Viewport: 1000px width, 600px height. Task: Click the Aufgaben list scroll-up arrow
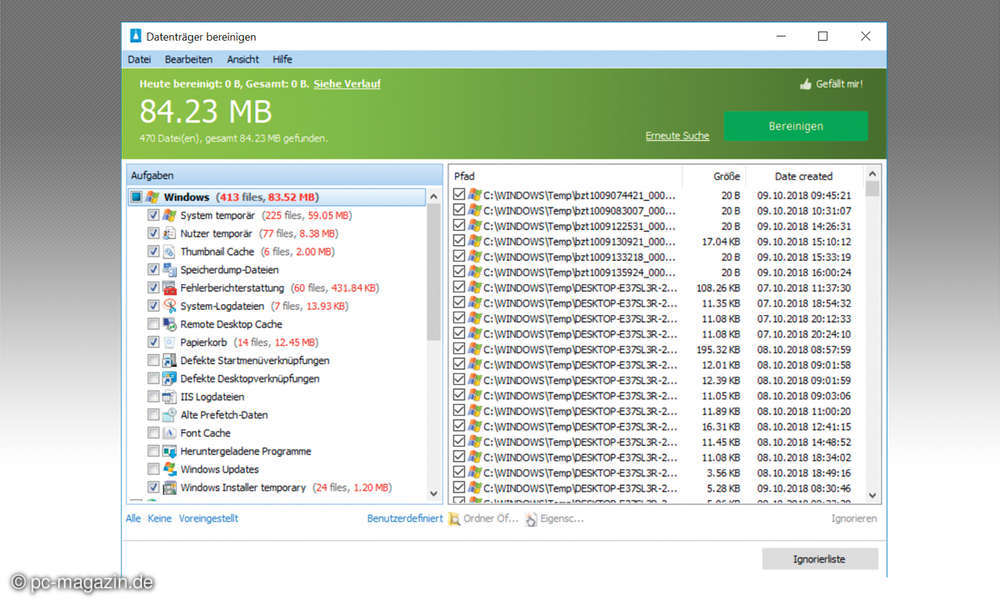click(x=434, y=197)
